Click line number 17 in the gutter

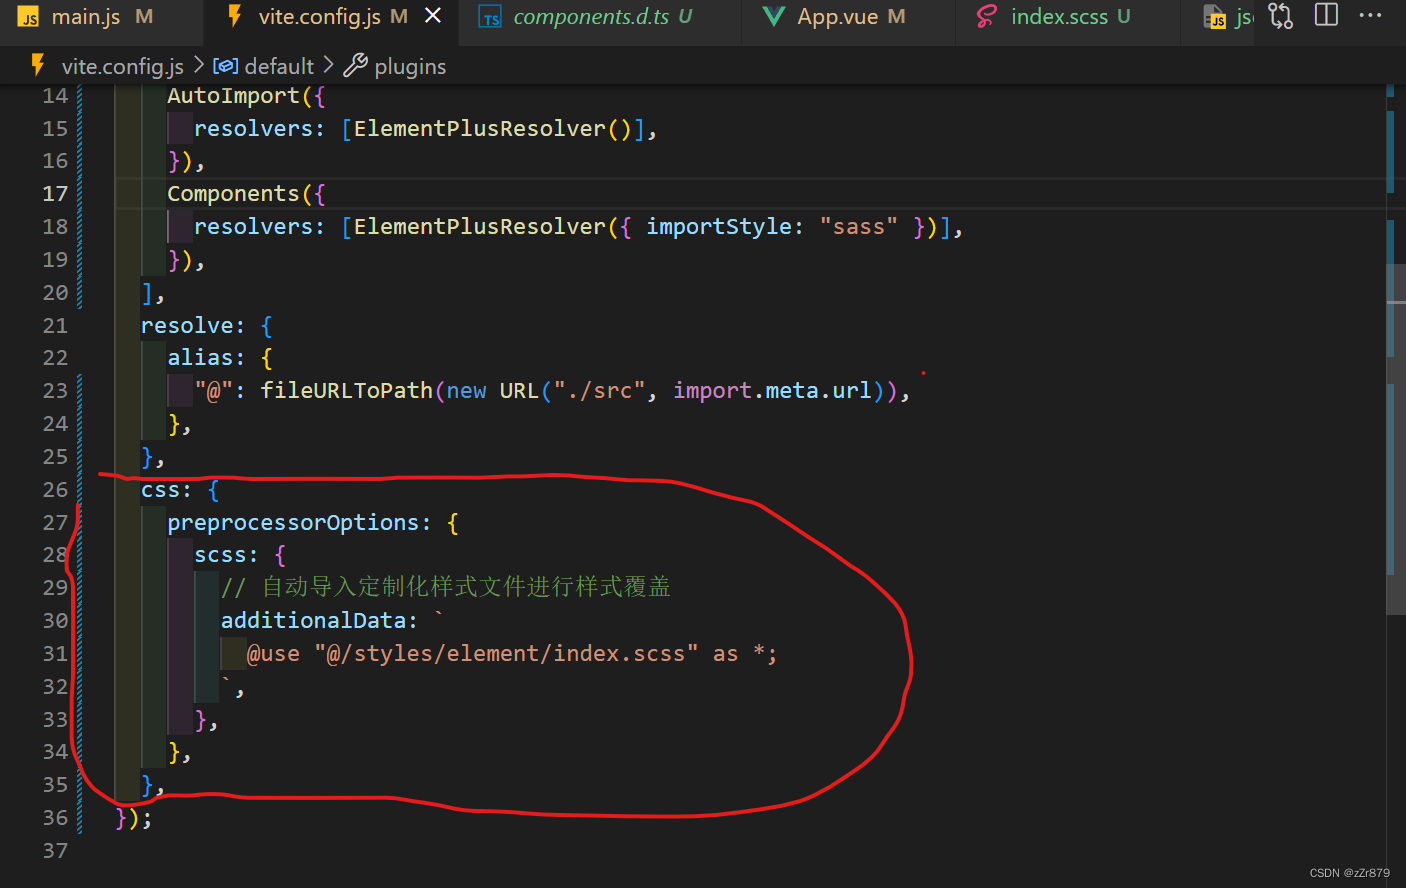click(x=55, y=194)
